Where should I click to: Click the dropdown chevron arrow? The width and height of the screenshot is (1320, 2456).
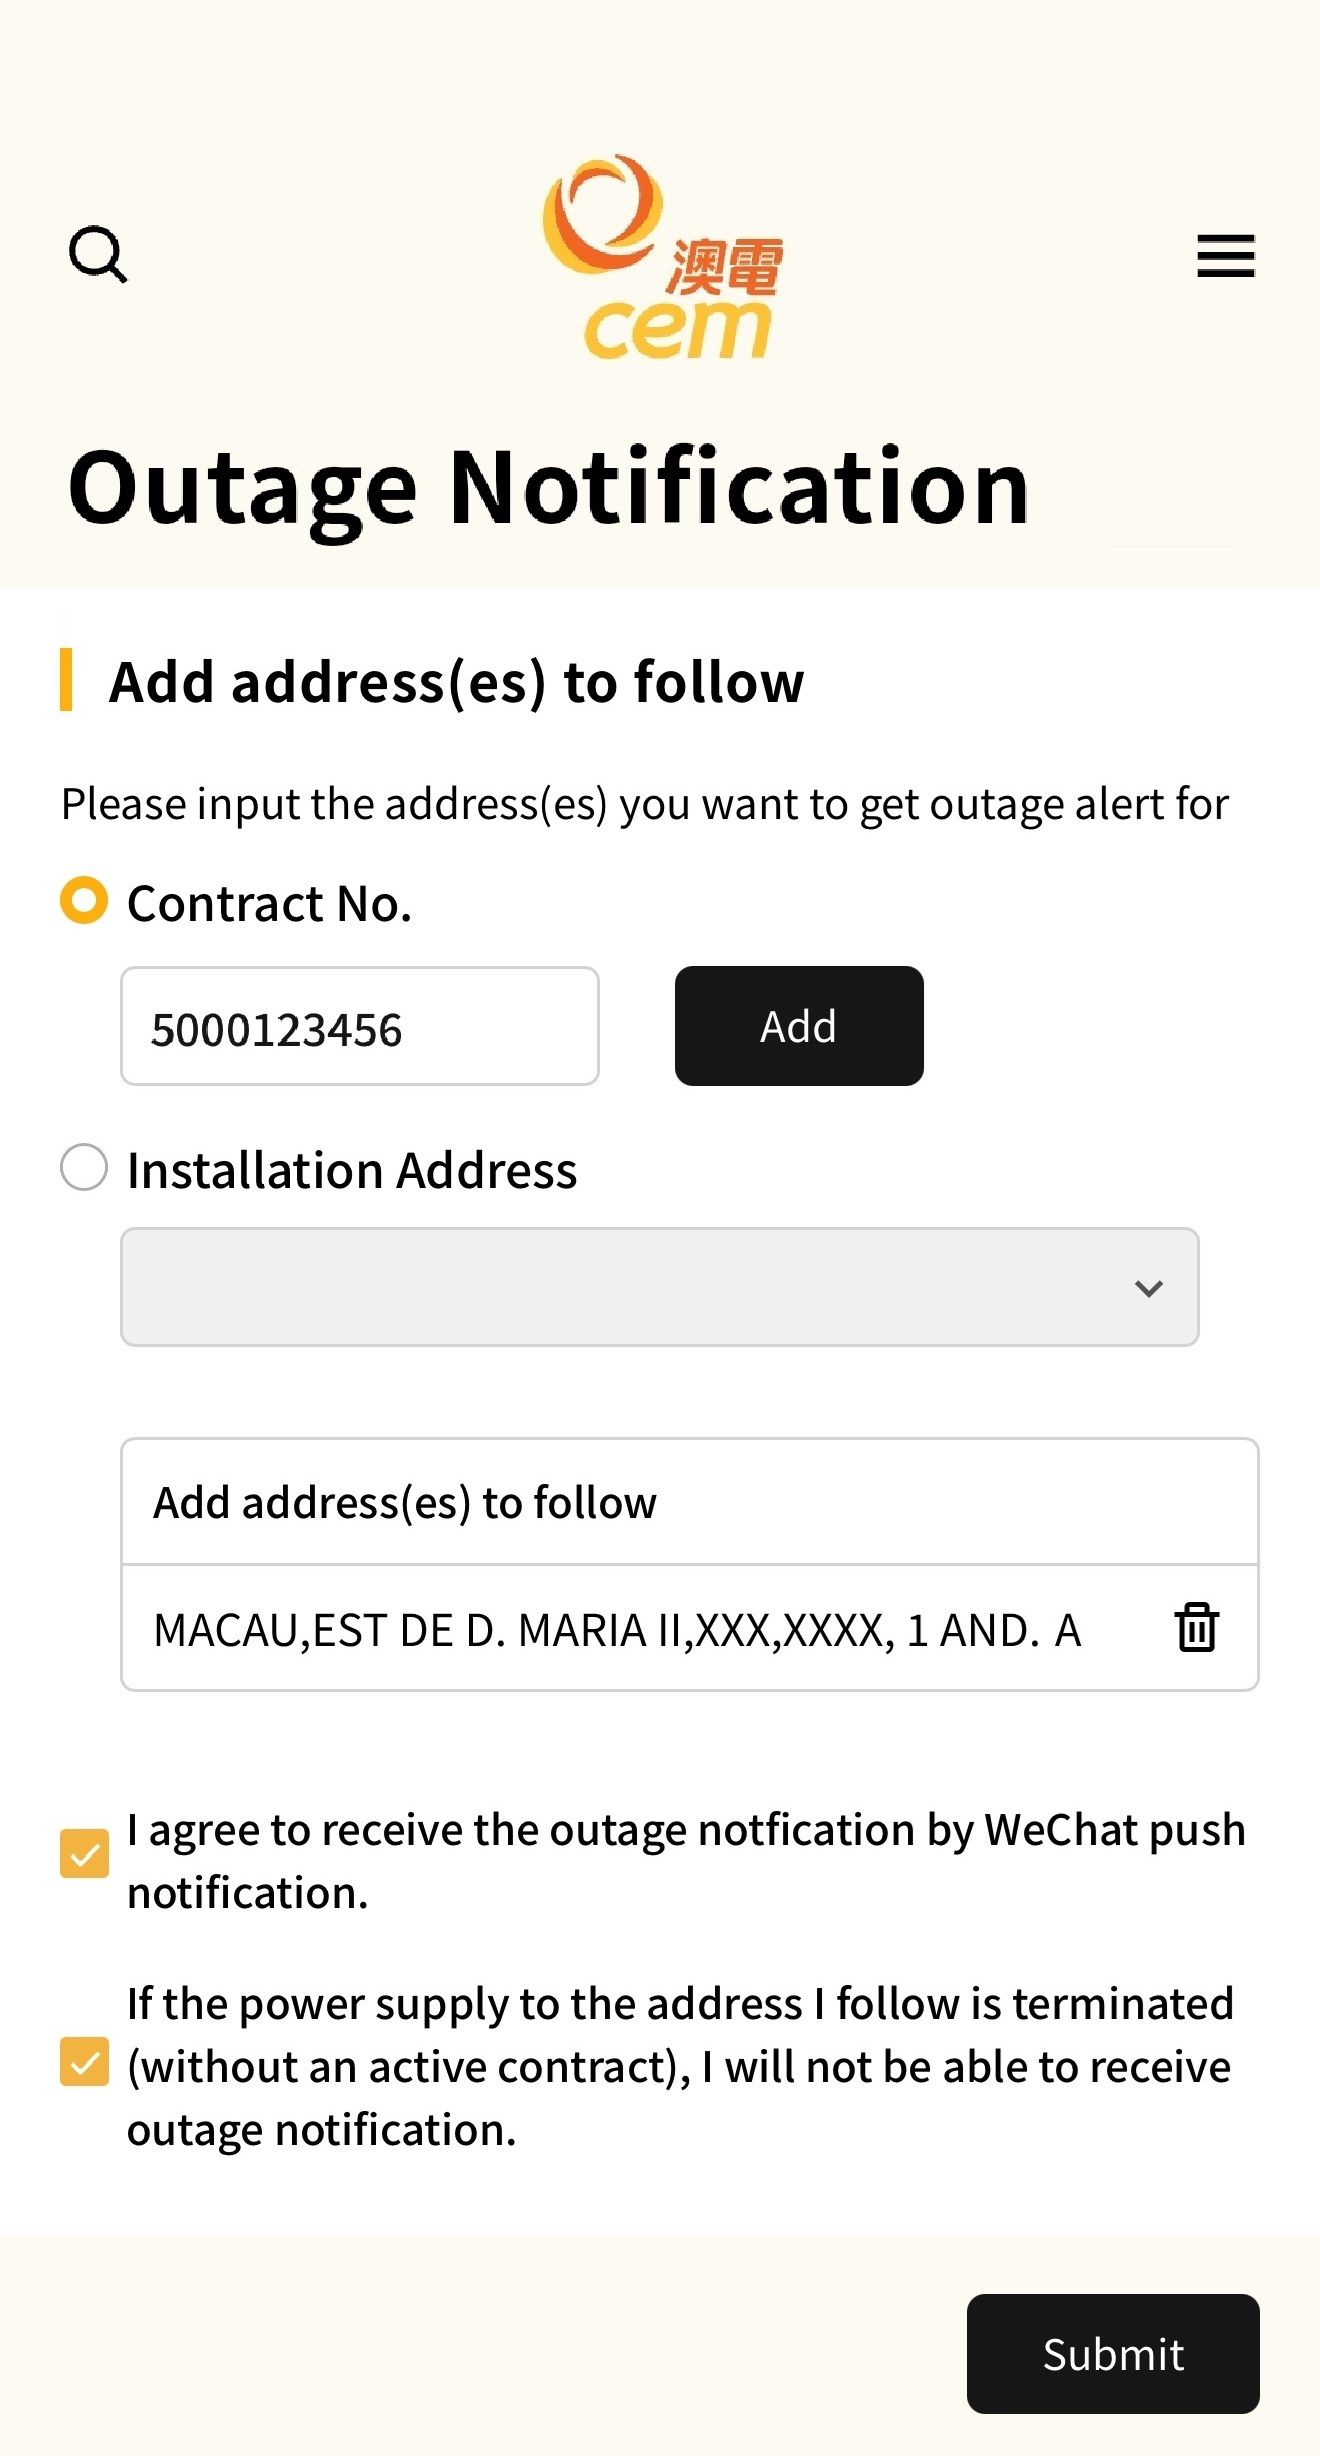[x=1149, y=1288]
